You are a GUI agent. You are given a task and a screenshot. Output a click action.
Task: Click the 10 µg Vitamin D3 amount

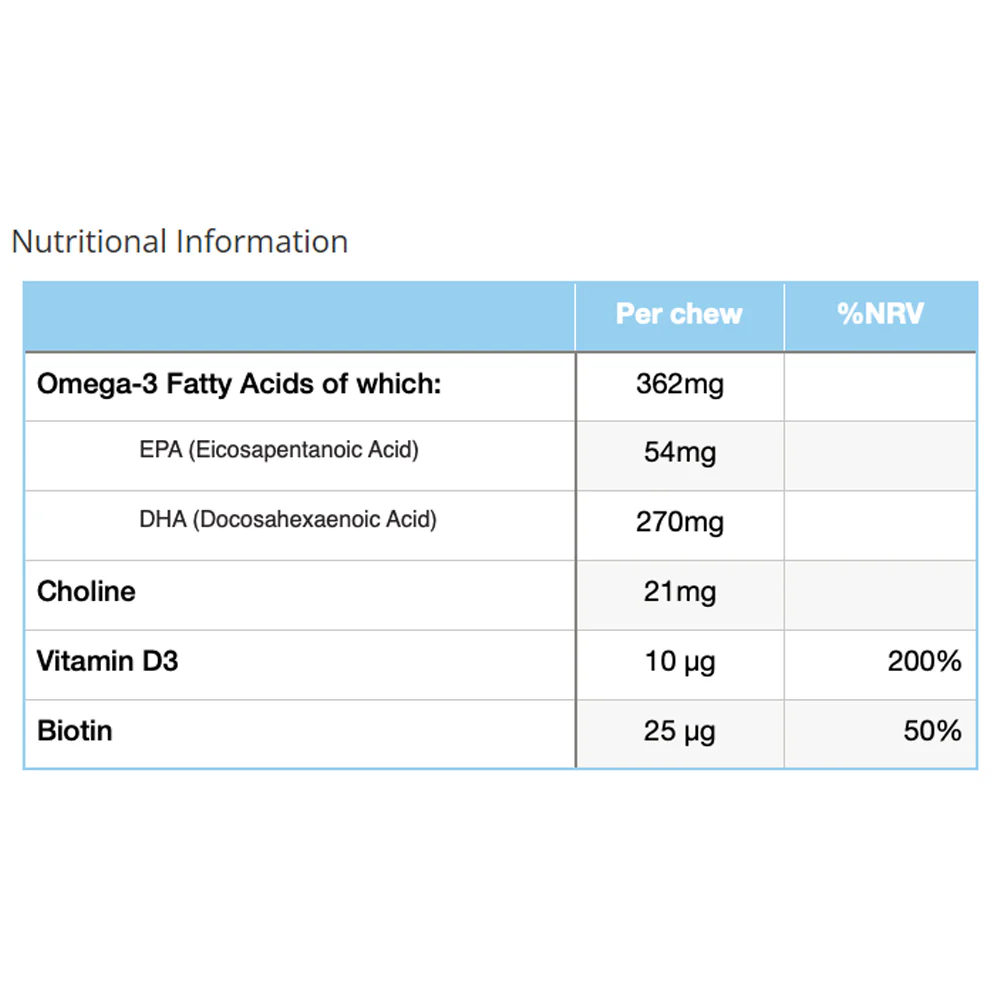(x=680, y=662)
